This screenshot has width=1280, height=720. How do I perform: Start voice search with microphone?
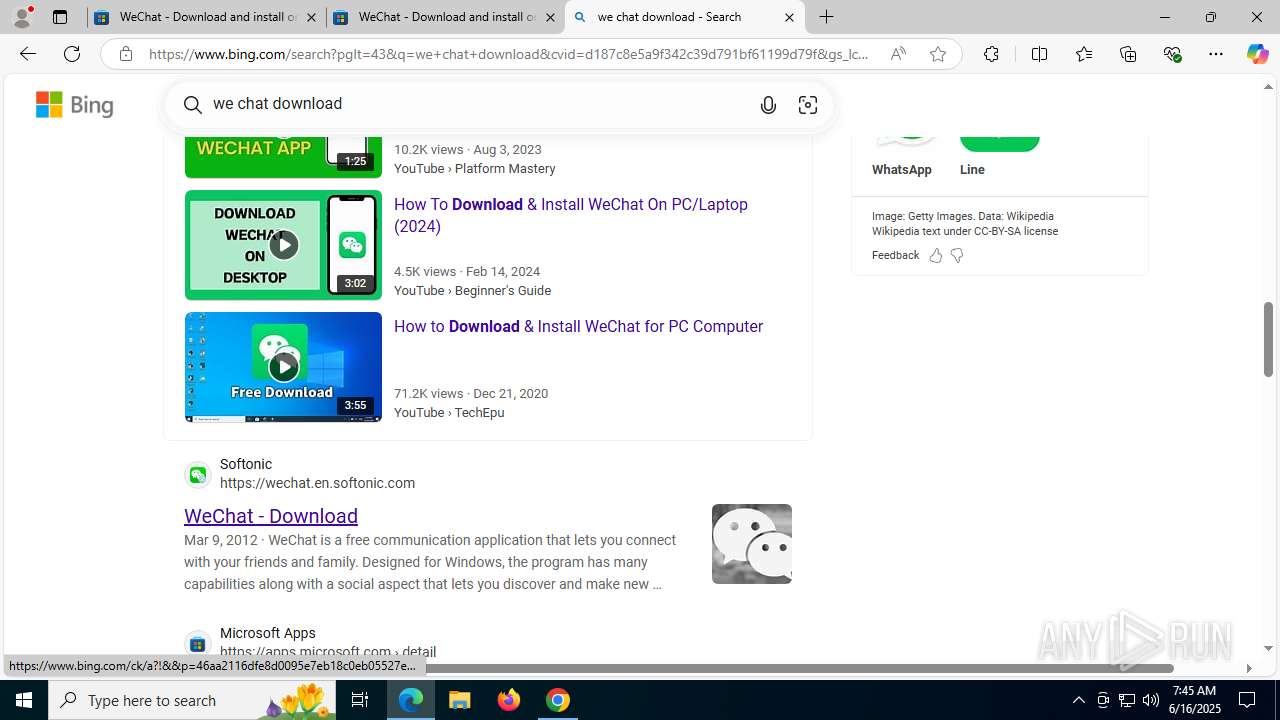(768, 104)
